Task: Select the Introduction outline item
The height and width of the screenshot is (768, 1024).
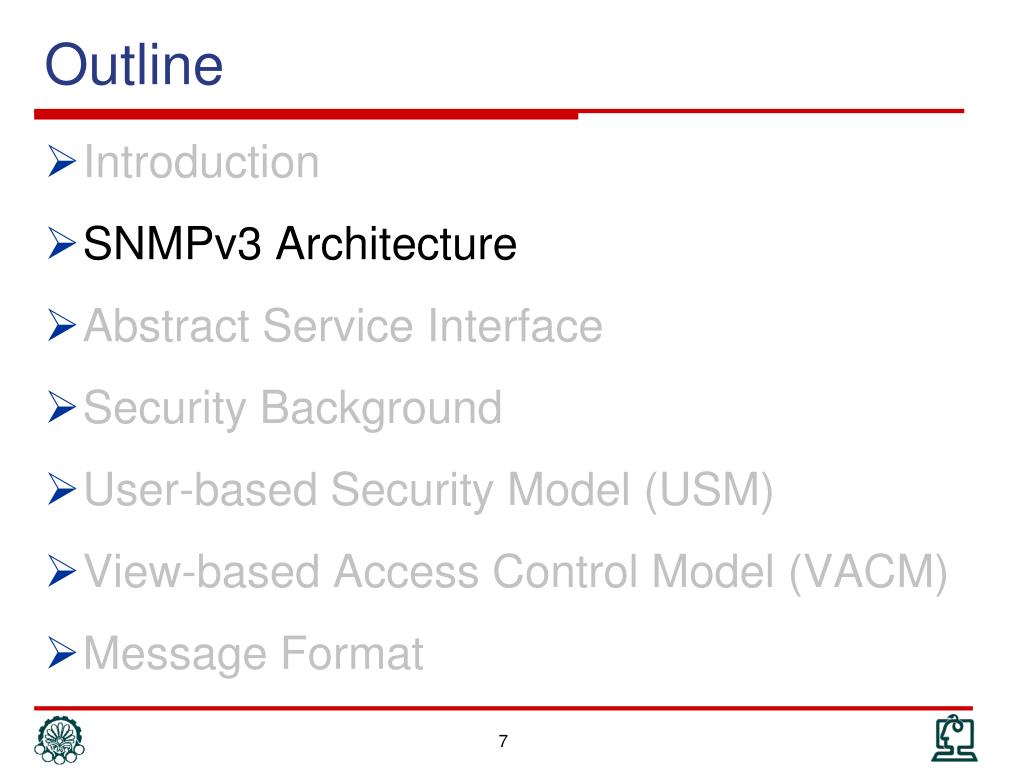Action: point(202,162)
